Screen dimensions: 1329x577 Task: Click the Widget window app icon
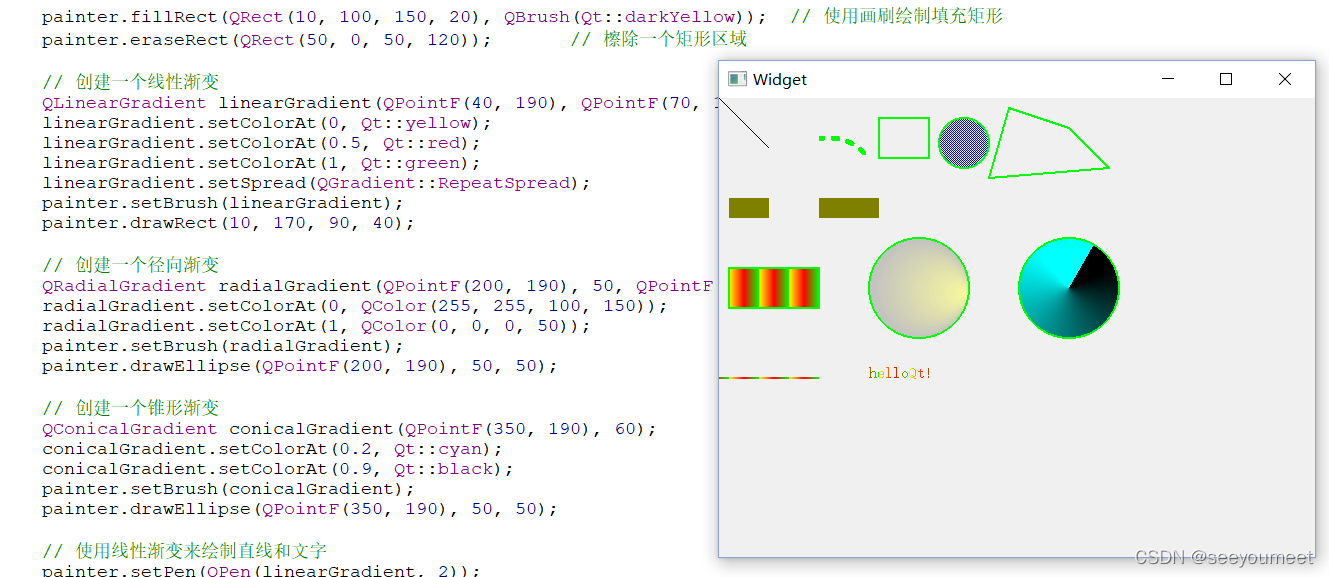coord(738,79)
